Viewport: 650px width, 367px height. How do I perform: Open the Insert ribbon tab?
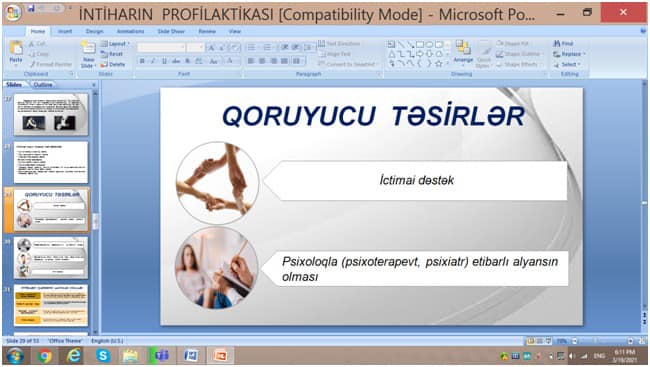pos(65,31)
